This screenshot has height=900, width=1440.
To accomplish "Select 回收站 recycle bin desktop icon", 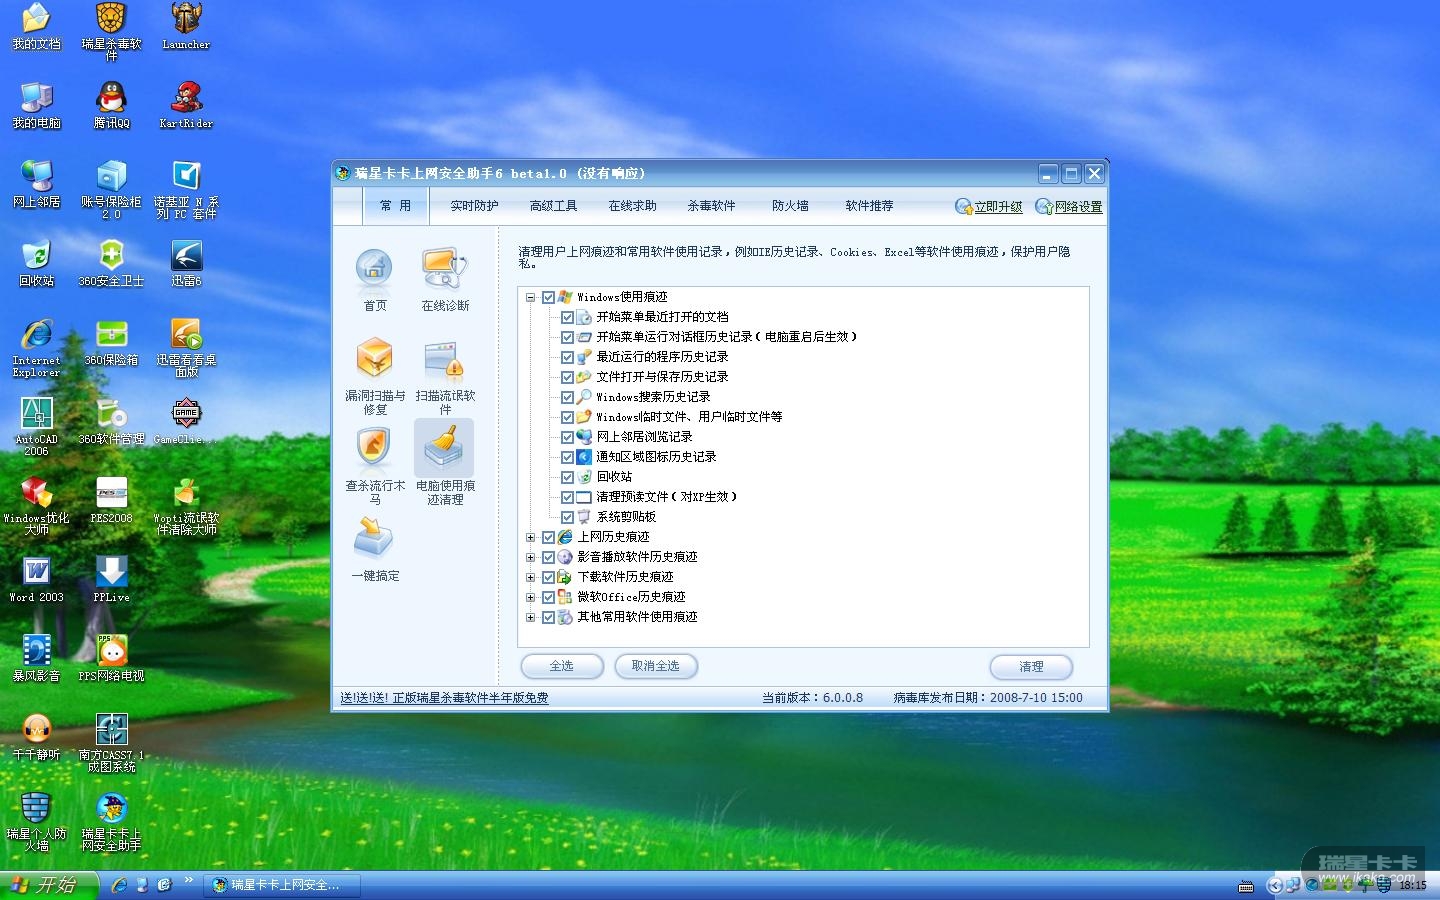I will [x=36, y=263].
